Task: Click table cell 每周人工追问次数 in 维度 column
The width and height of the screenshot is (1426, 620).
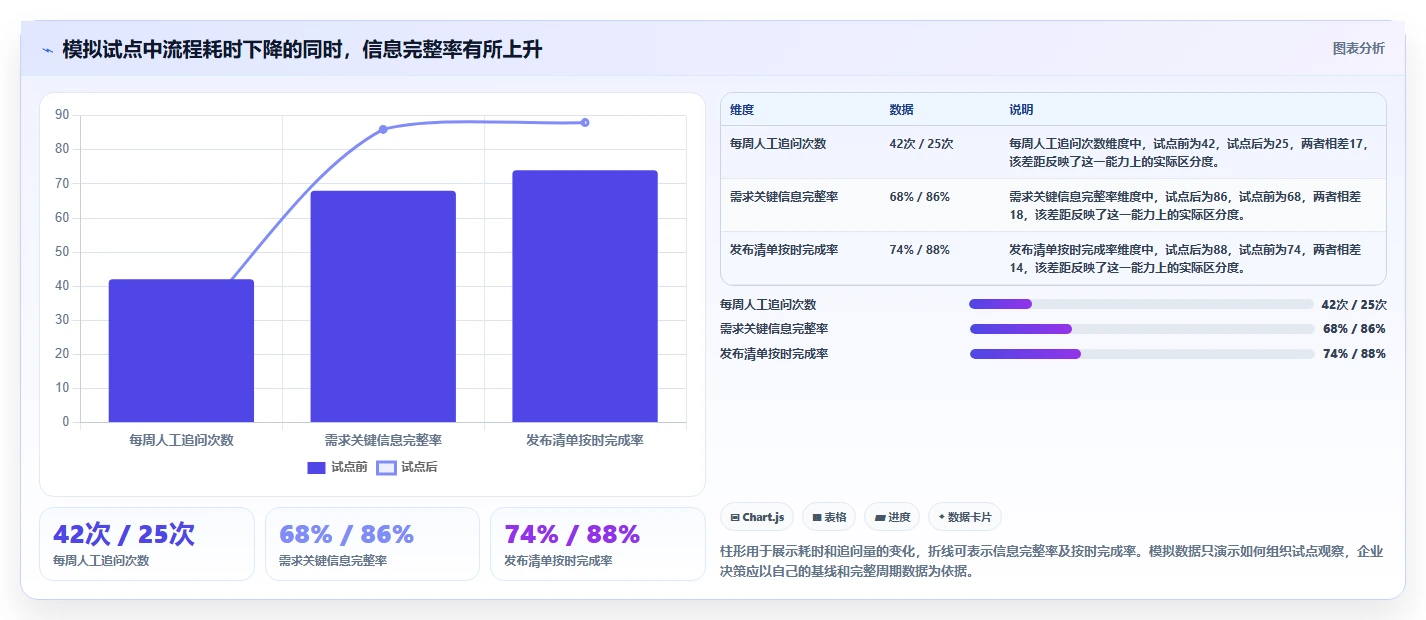Action: (778, 143)
